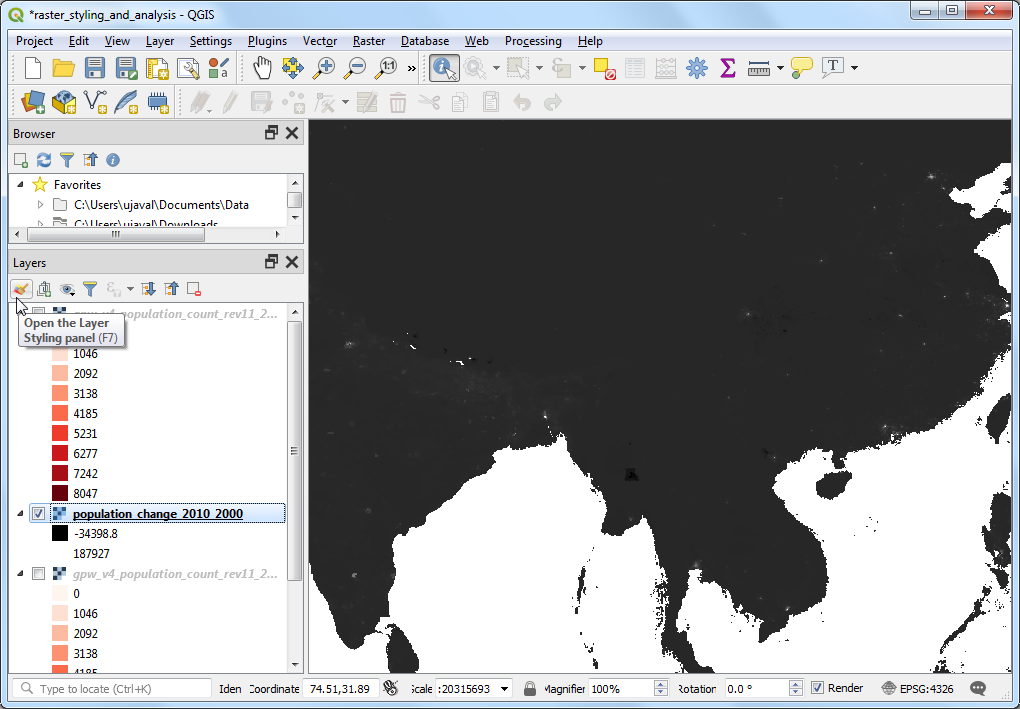The image size is (1020, 709).
Task: Open the Scale dropdown in status bar
Action: tap(504, 689)
